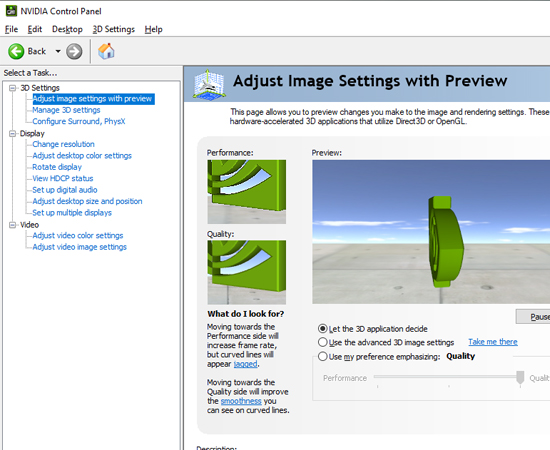Open the Desktop menu

[67, 29]
